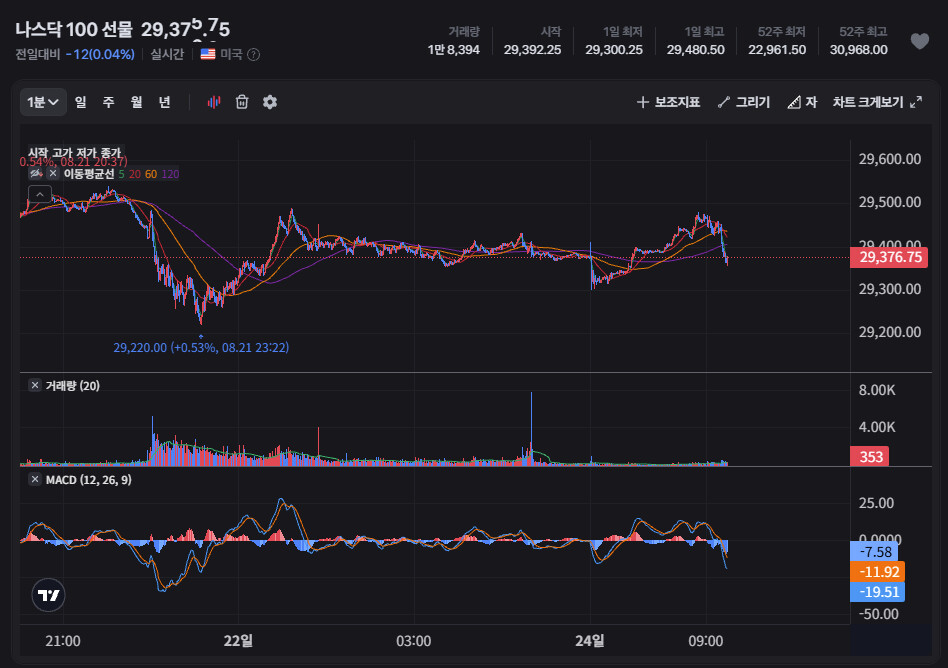Remove the 이동평균선 indicator
Viewport: 948px width, 668px height.
pos(53,174)
